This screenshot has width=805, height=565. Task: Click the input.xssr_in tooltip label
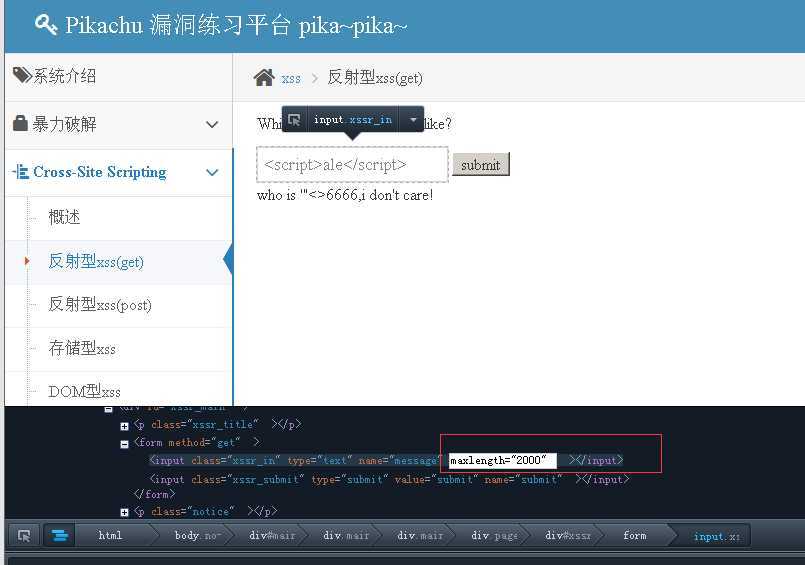pyautogui.click(x=353, y=120)
